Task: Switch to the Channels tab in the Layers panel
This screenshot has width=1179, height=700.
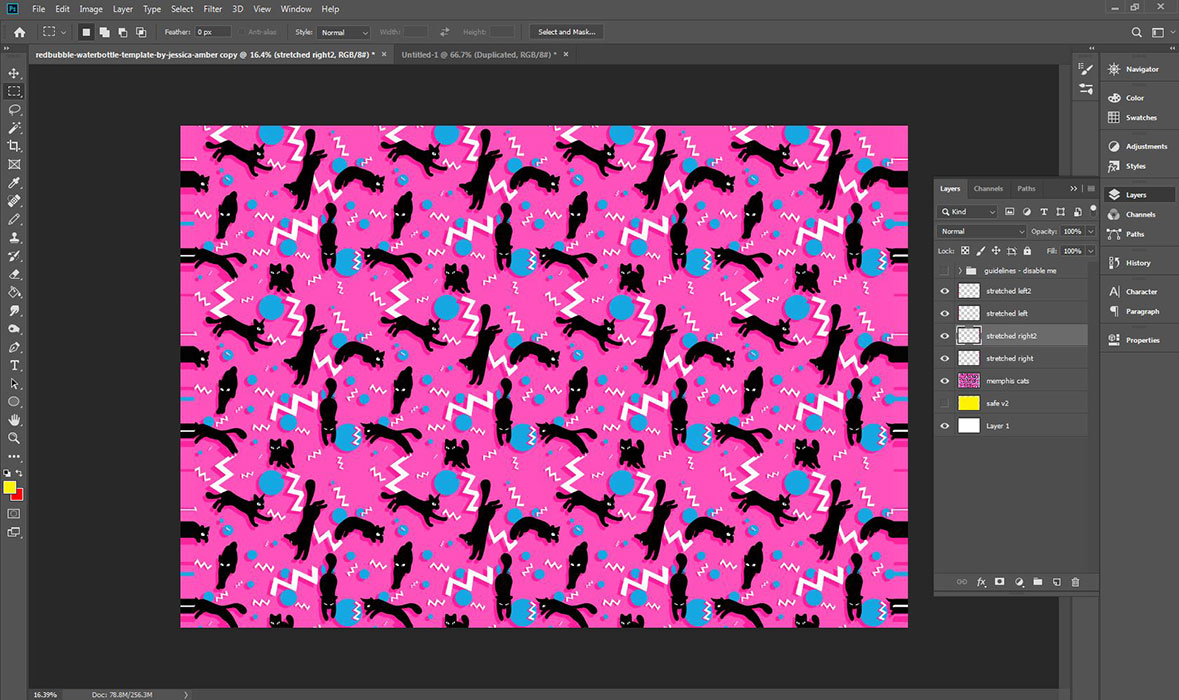Action: 988,189
